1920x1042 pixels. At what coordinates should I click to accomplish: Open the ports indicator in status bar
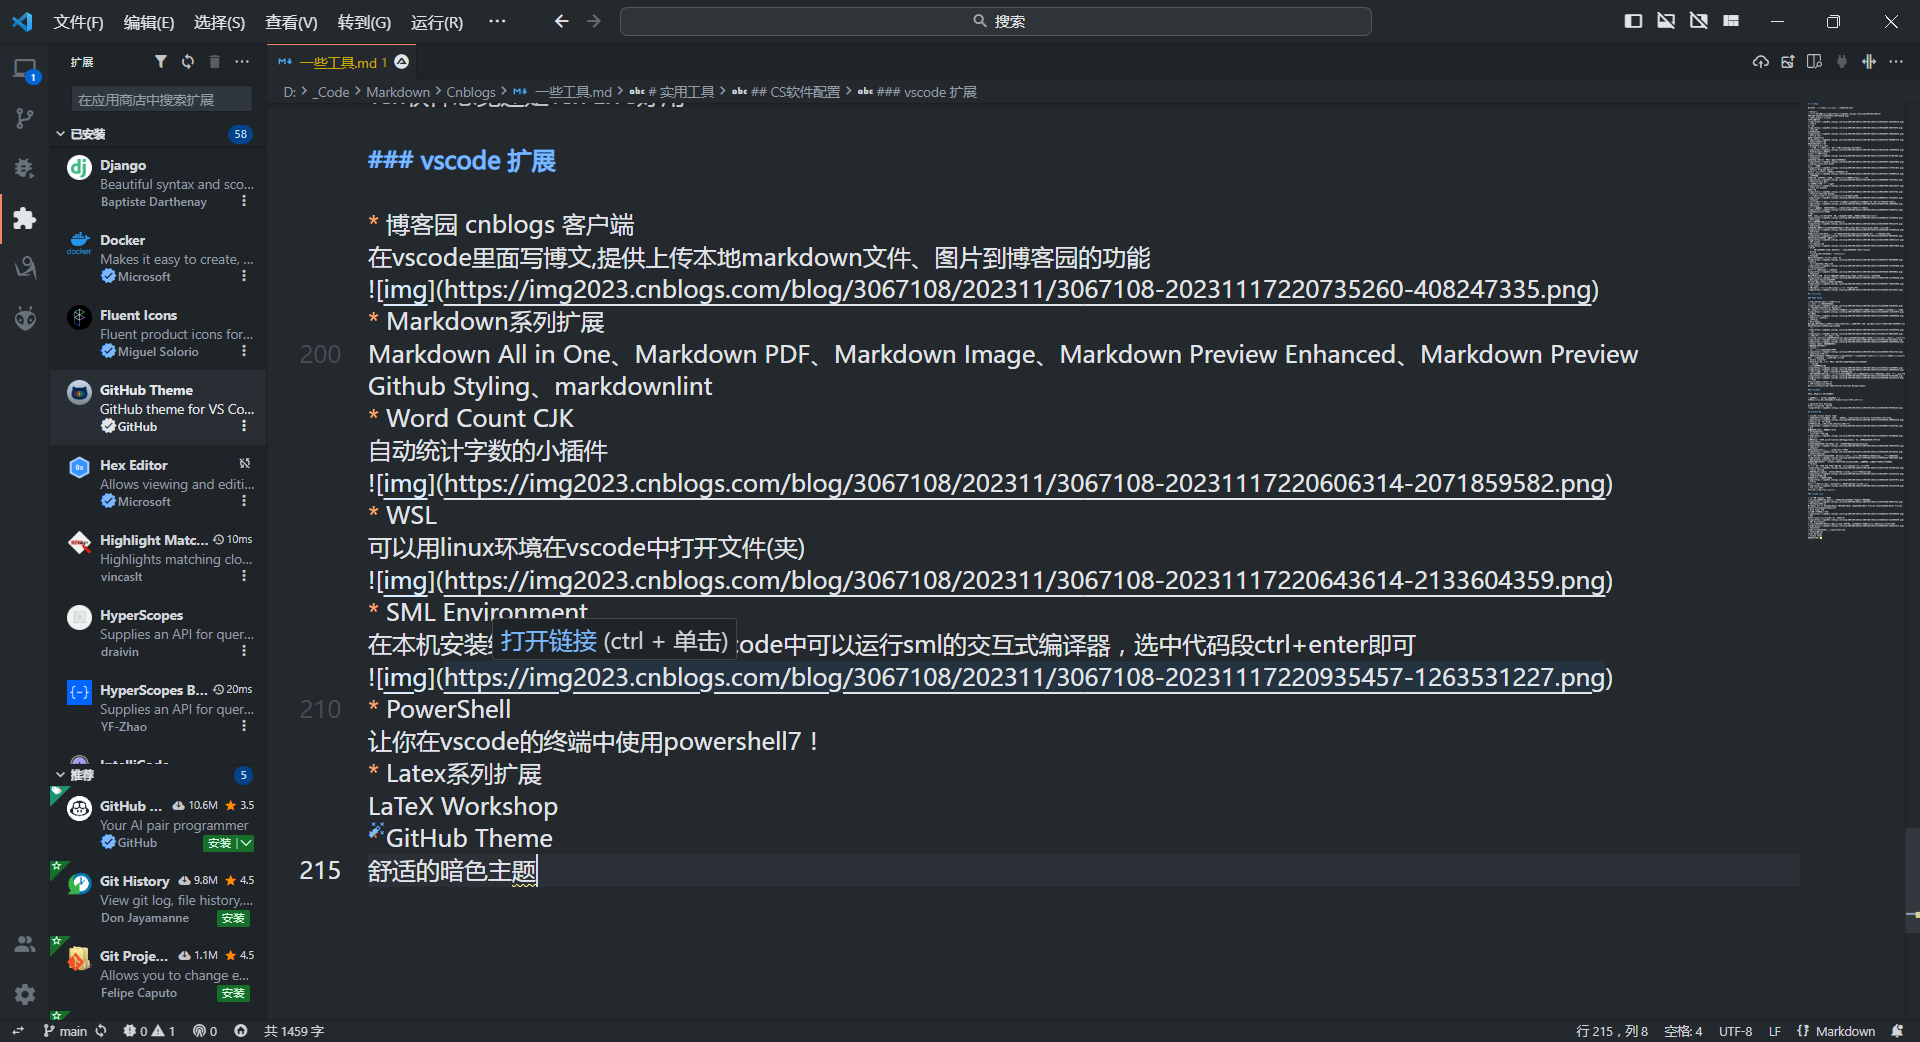coord(204,1031)
